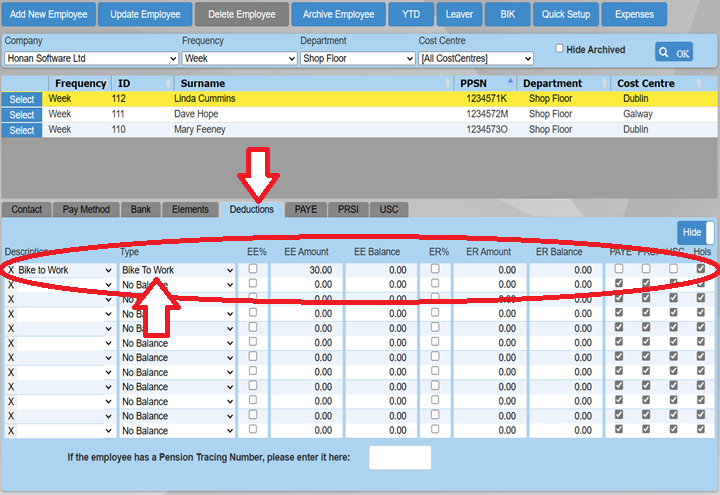This screenshot has width=720, height=495.
Task: Open the Department dropdown
Action: tap(357, 59)
